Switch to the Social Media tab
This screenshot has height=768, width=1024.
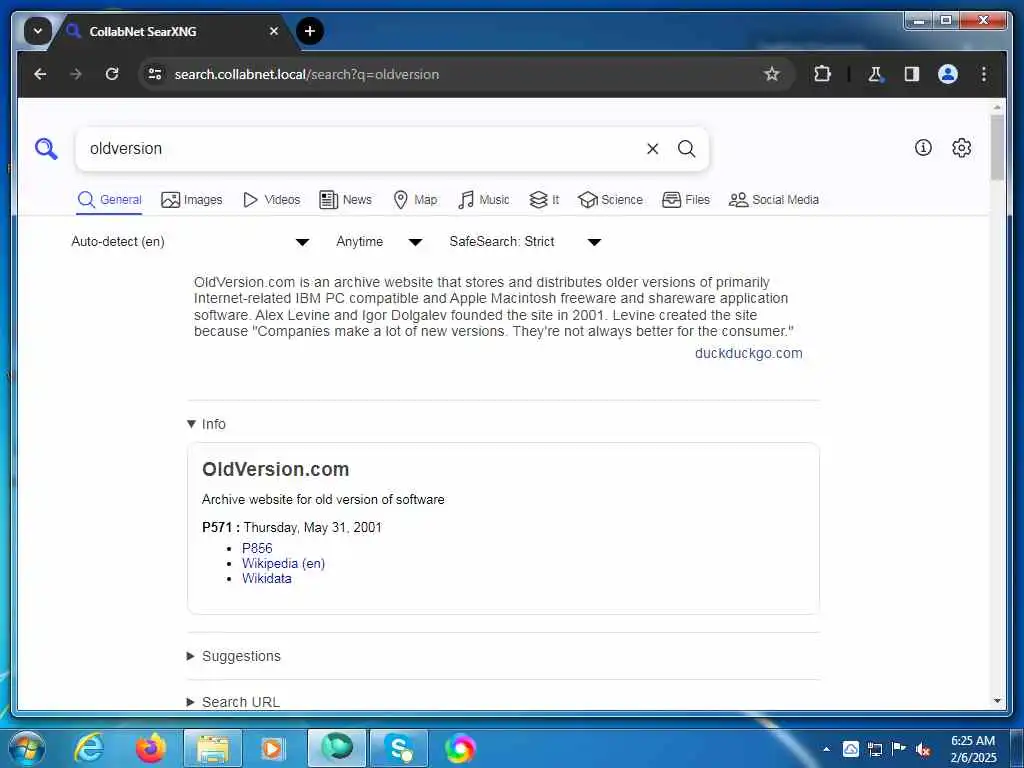pyautogui.click(x=774, y=200)
